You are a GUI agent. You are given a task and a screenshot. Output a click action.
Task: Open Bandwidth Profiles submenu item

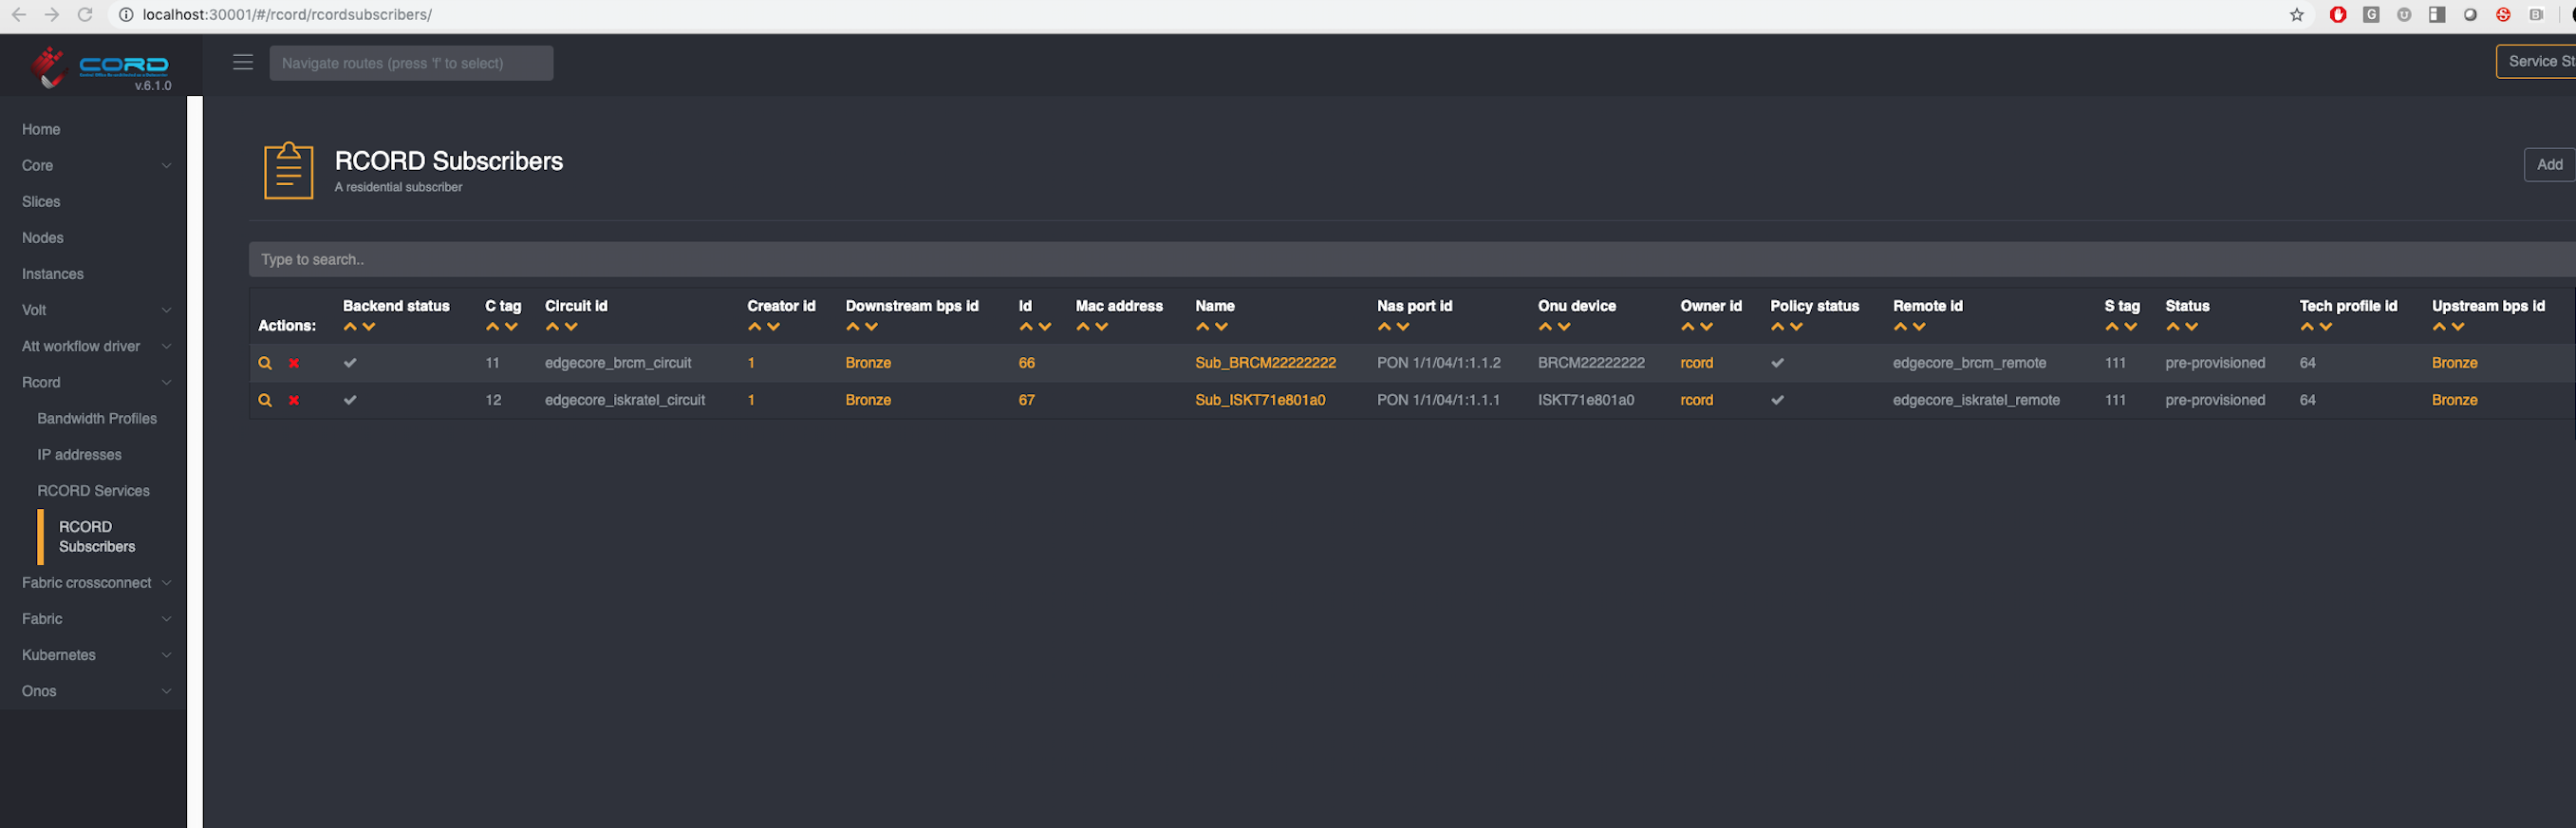click(97, 418)
